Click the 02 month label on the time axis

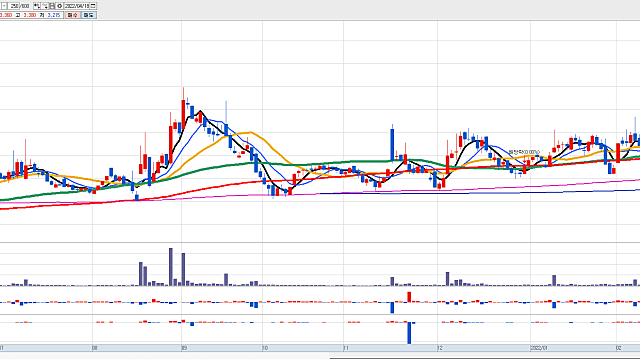click(619, 348)
